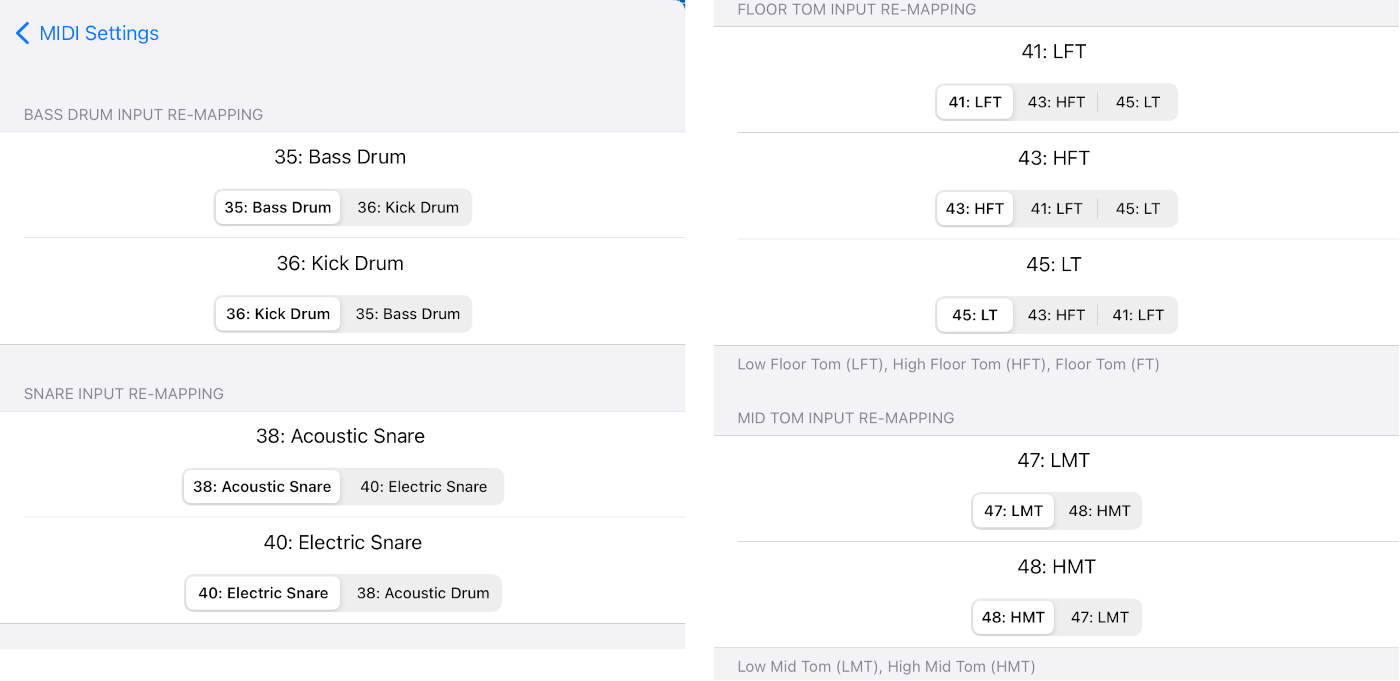Select 36: Kick Drum under 35: Bass Drum

pyautogui.click(x=408, y=208)
